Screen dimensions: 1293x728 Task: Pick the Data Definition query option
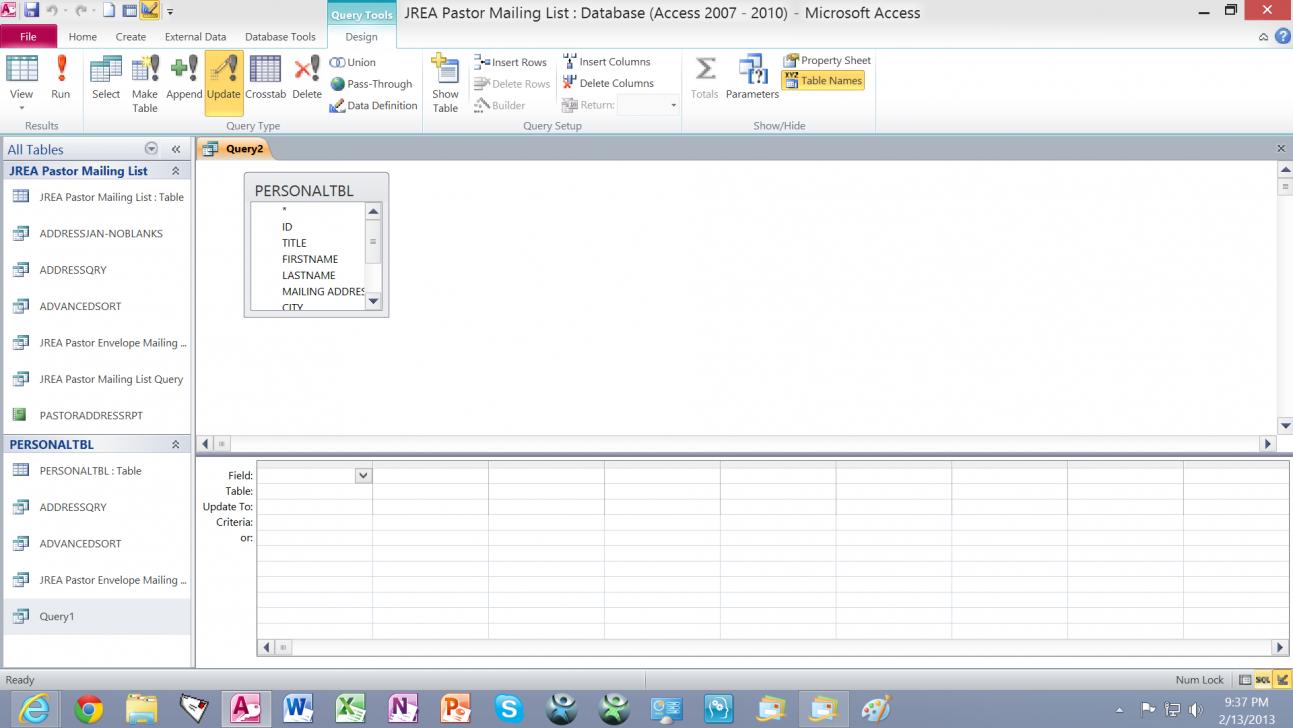click(x=373, y=105)
